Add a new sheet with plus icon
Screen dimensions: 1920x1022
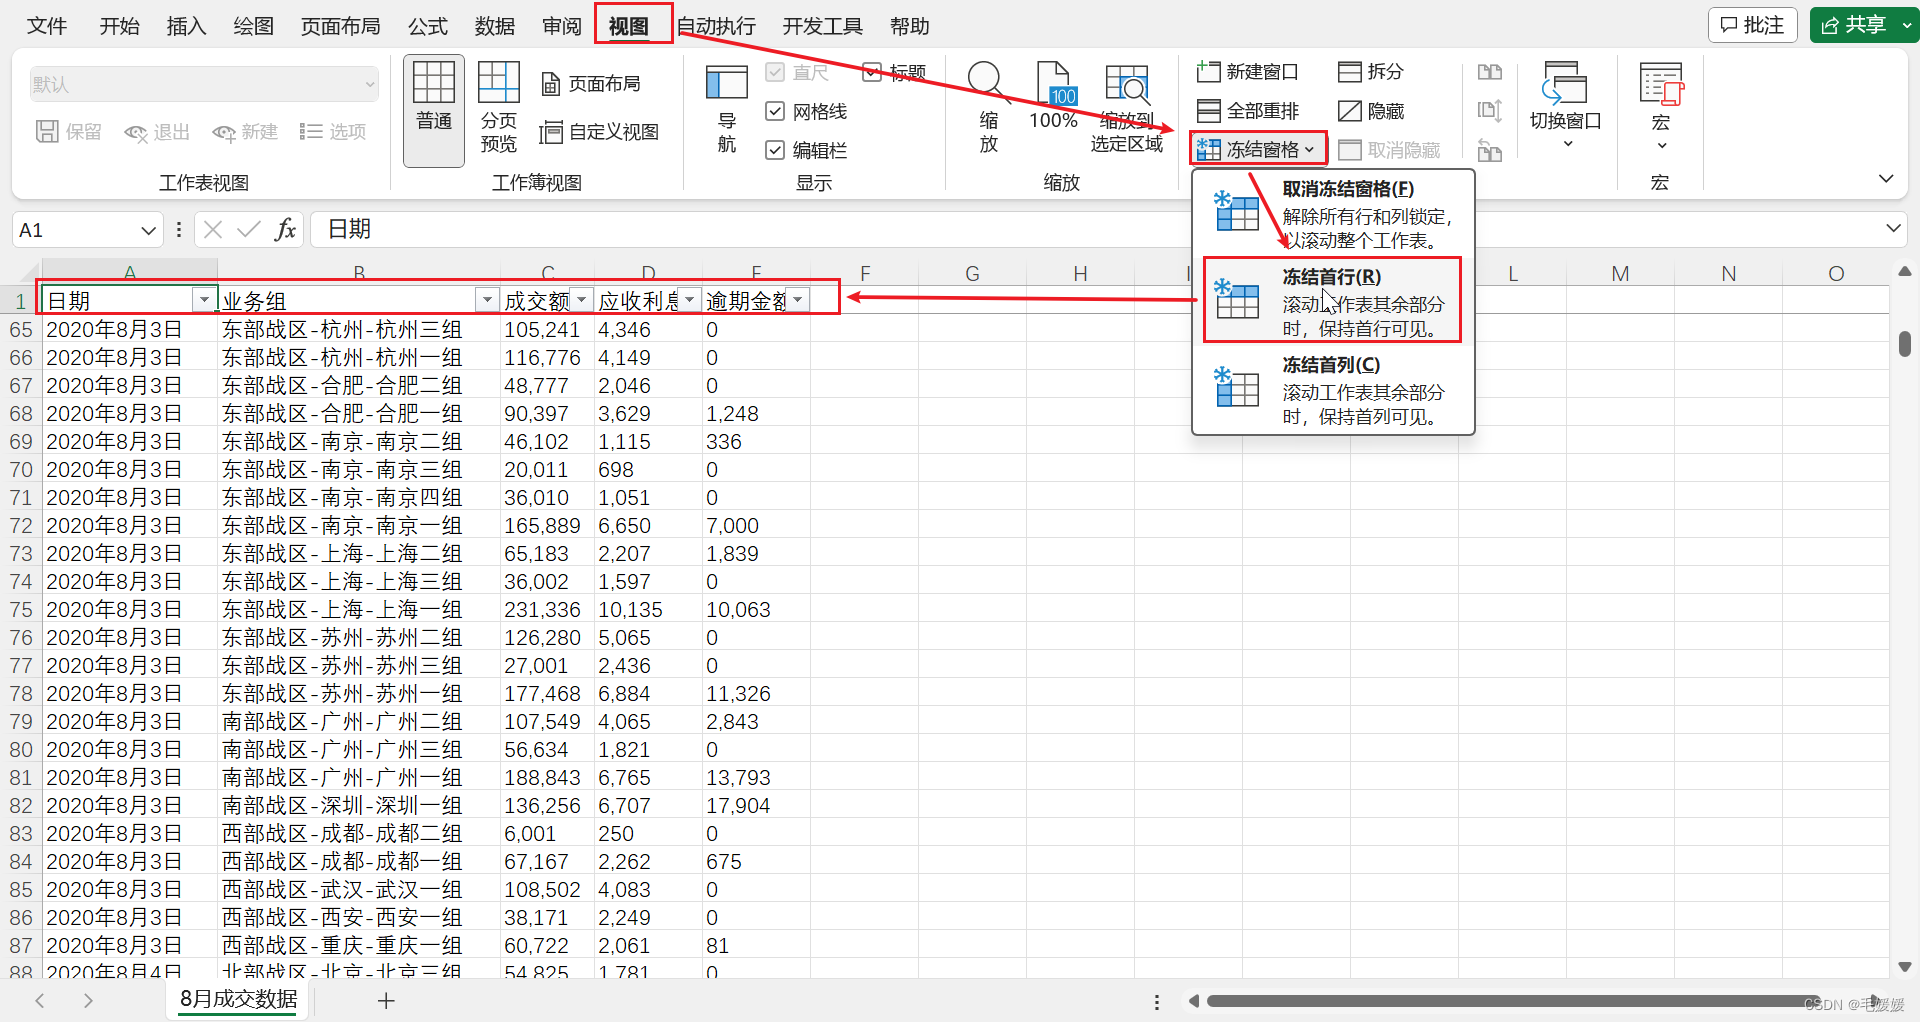(386, 1000)
